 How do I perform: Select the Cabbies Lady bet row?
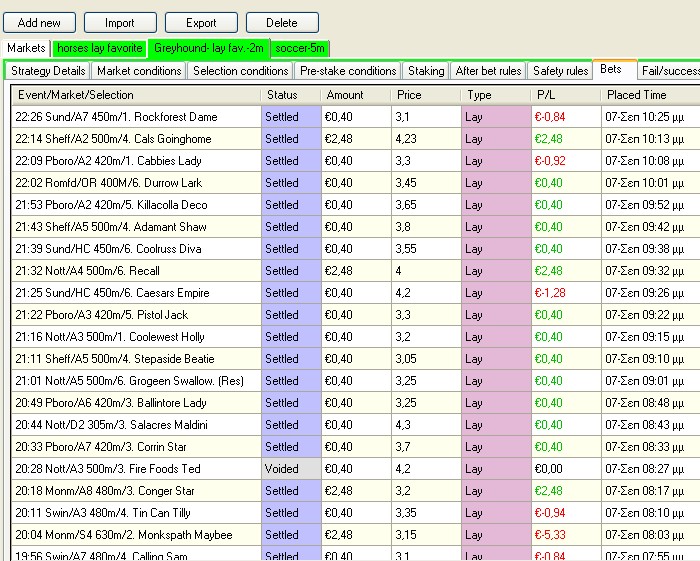point(356,161)
